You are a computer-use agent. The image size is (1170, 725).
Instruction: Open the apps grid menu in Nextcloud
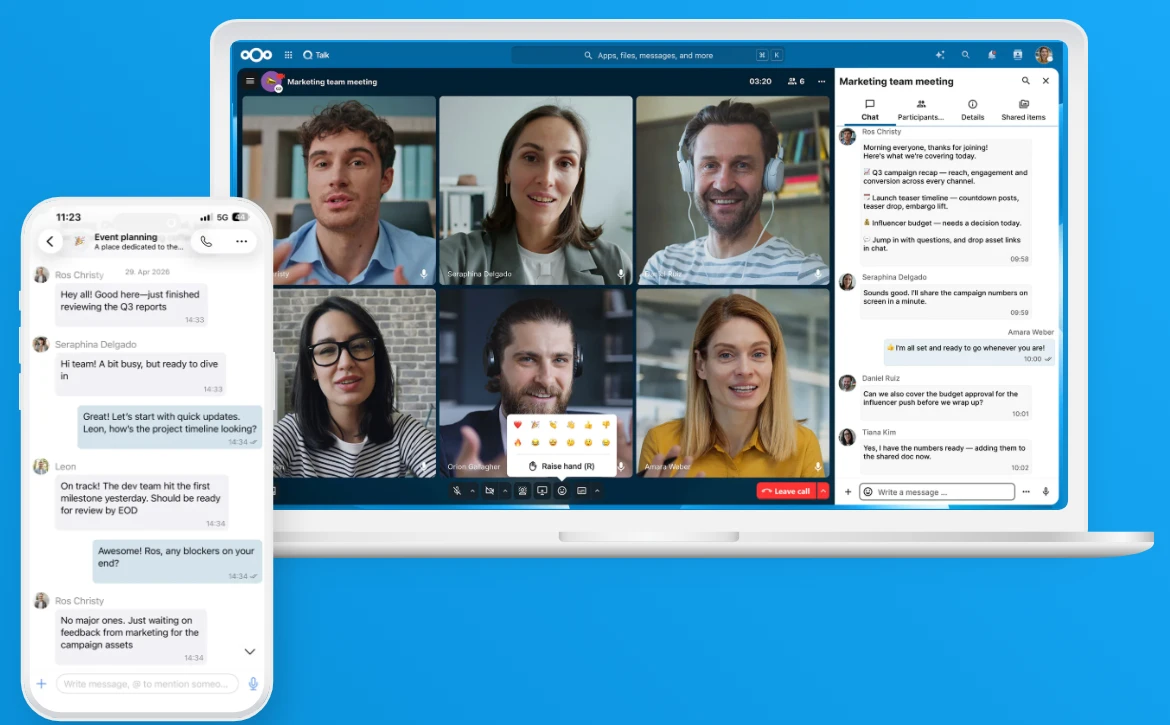pos(288,55)
